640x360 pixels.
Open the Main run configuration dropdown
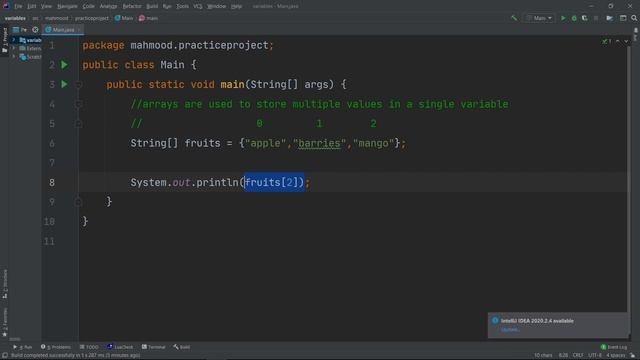(x=540, y=18)
